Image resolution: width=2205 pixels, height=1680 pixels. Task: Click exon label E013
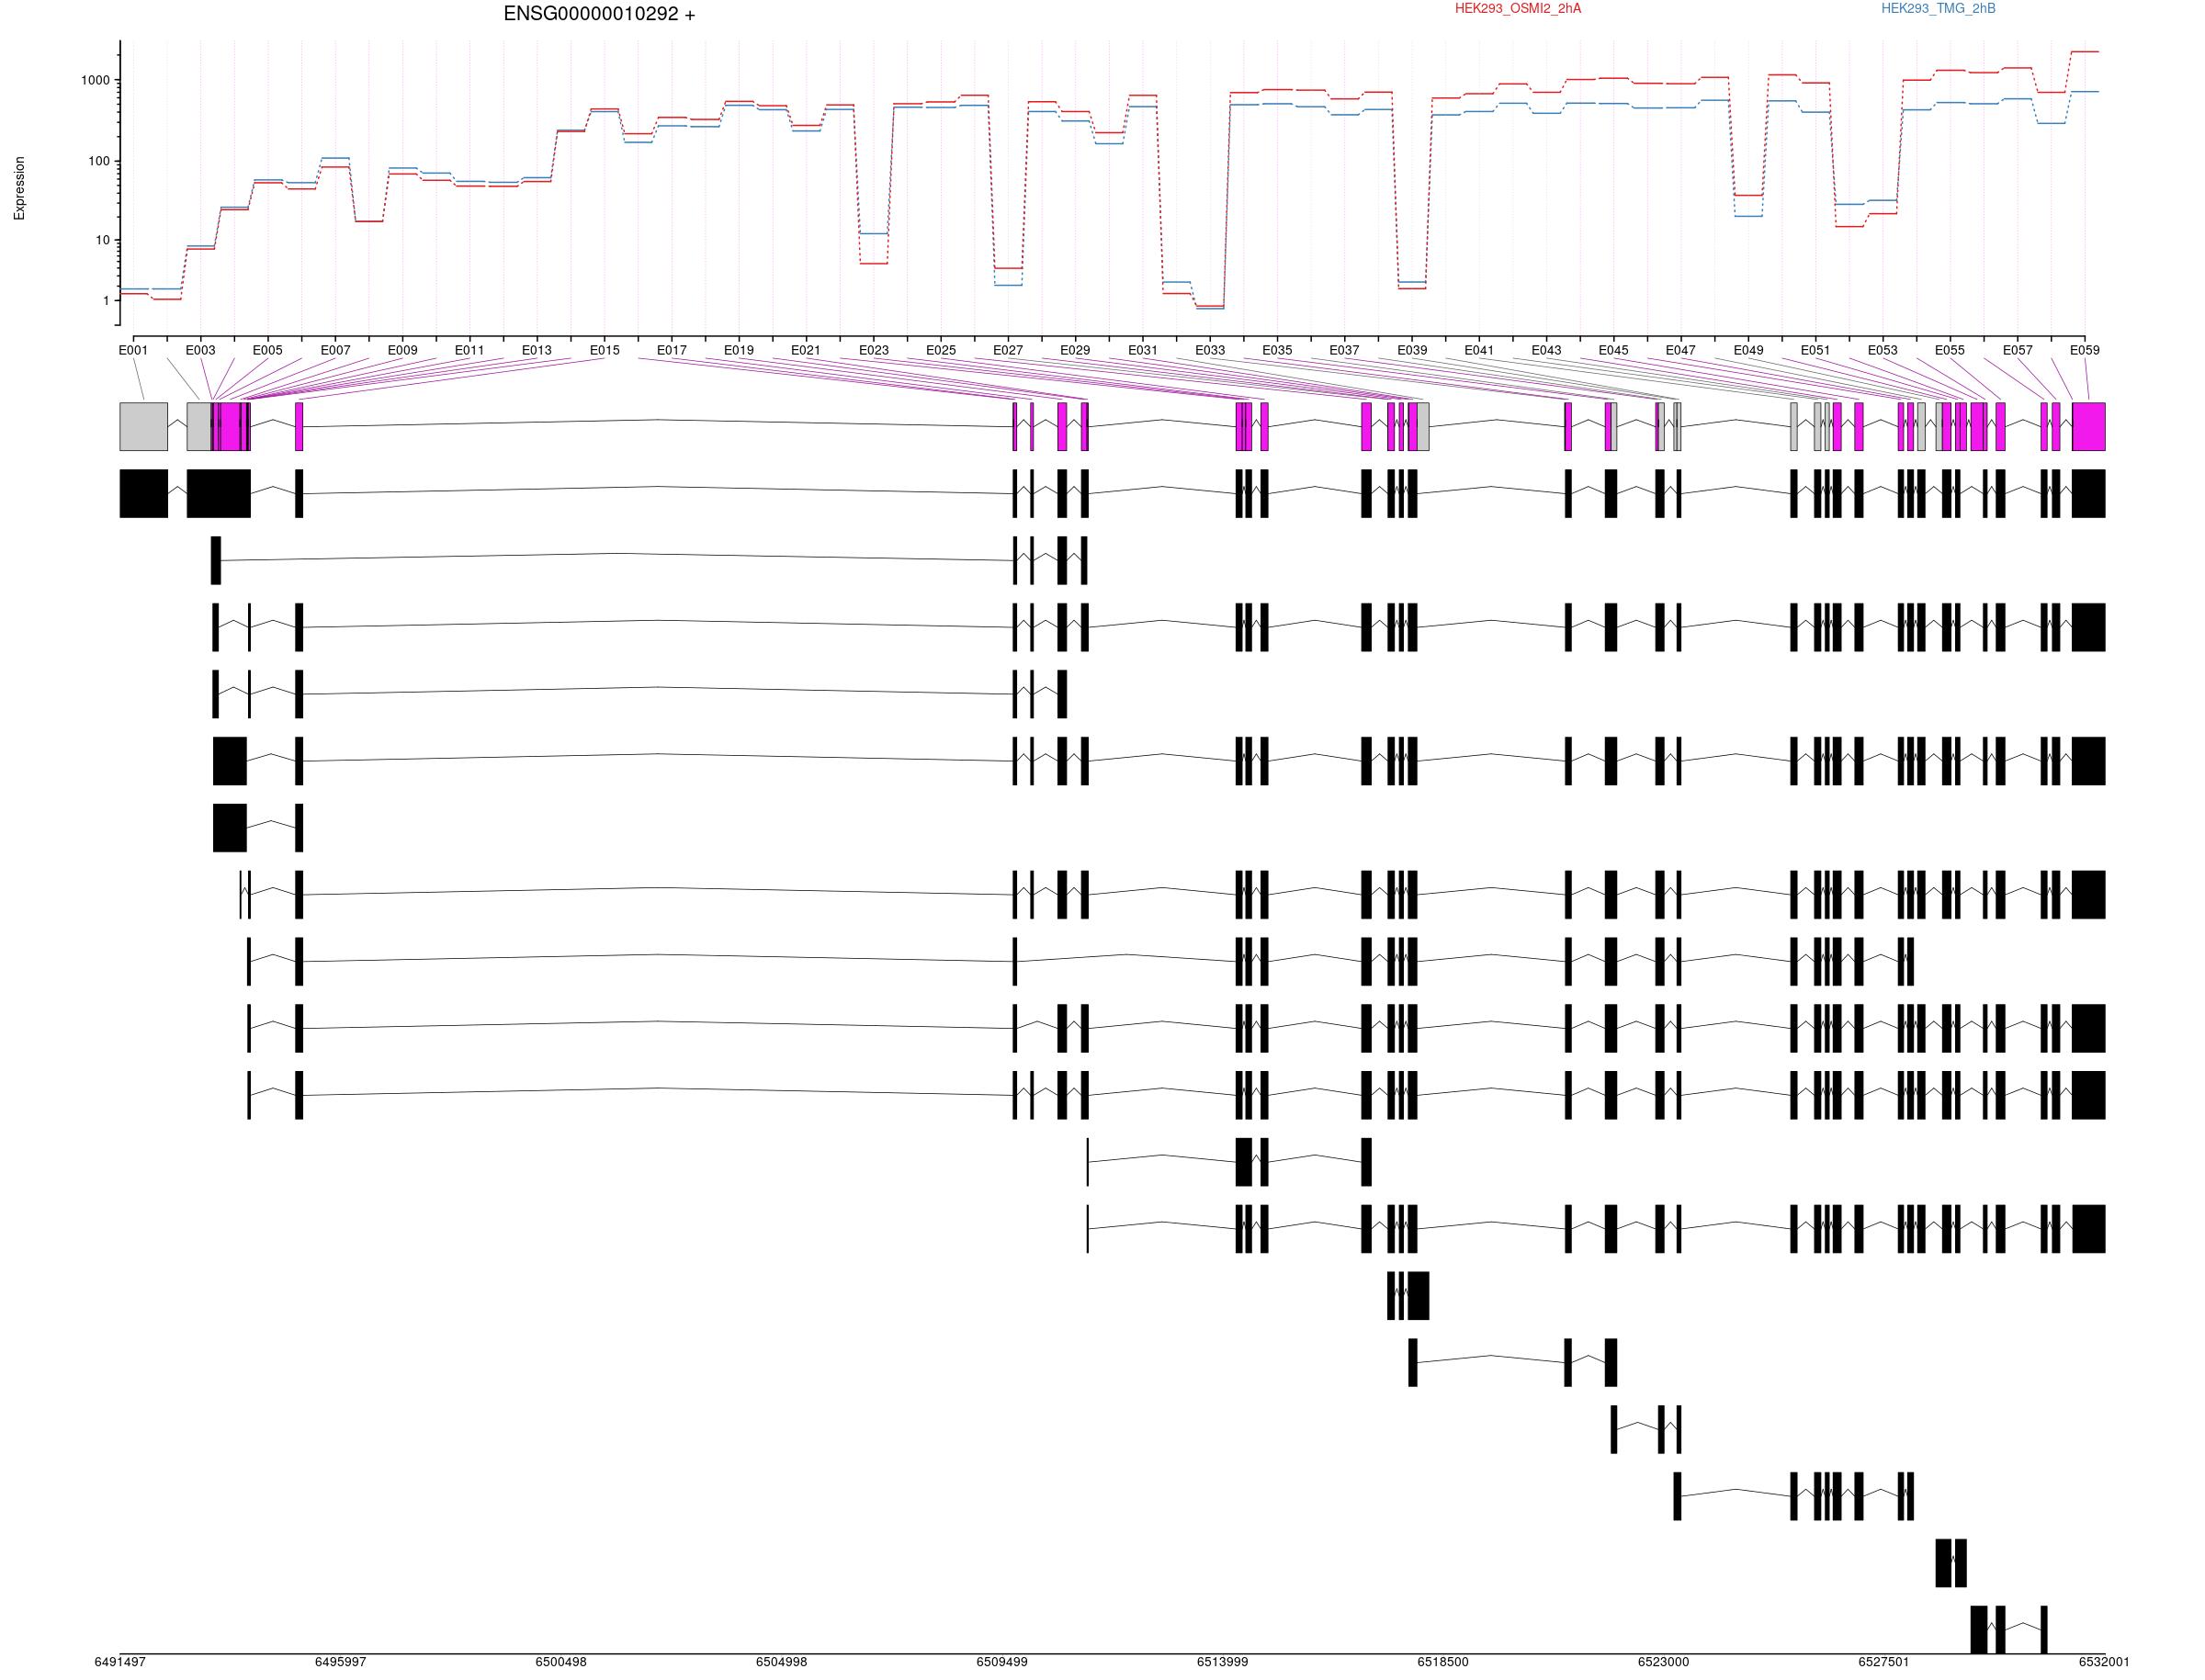[536, 350]
